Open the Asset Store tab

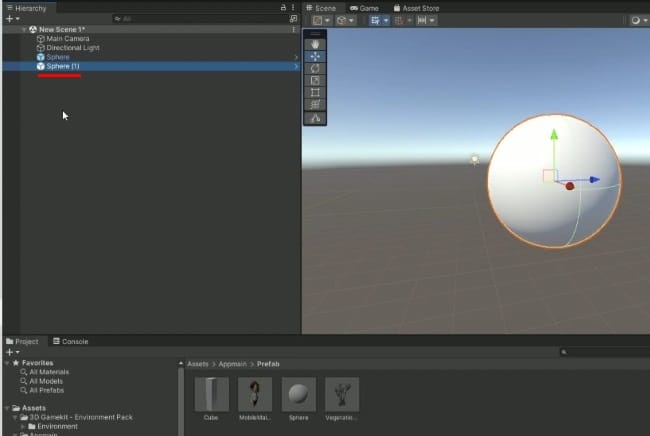[x=416, y=8]
